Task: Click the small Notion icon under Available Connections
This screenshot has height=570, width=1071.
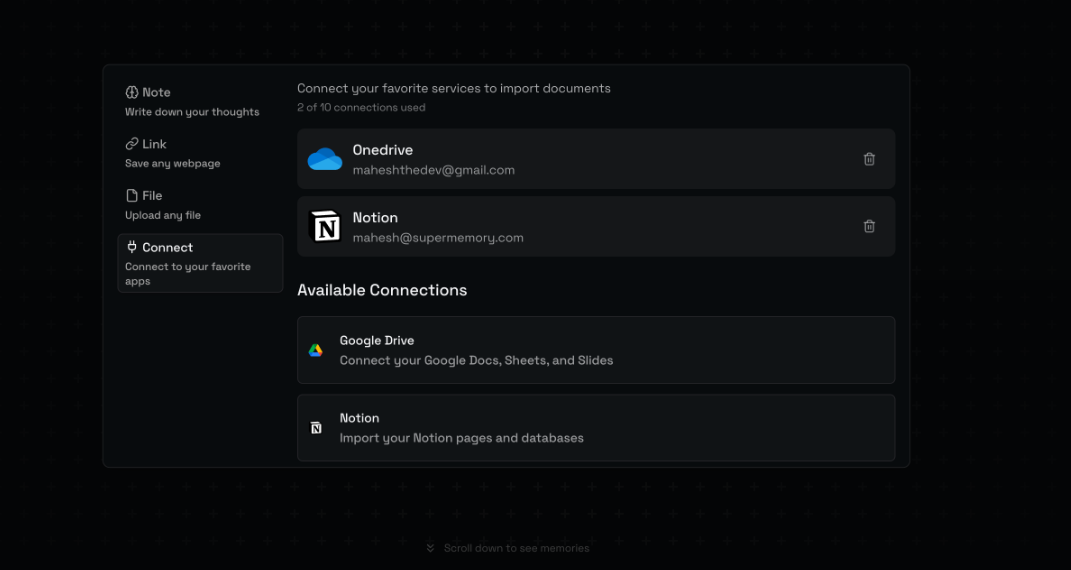Action: [x=316, y=428]
